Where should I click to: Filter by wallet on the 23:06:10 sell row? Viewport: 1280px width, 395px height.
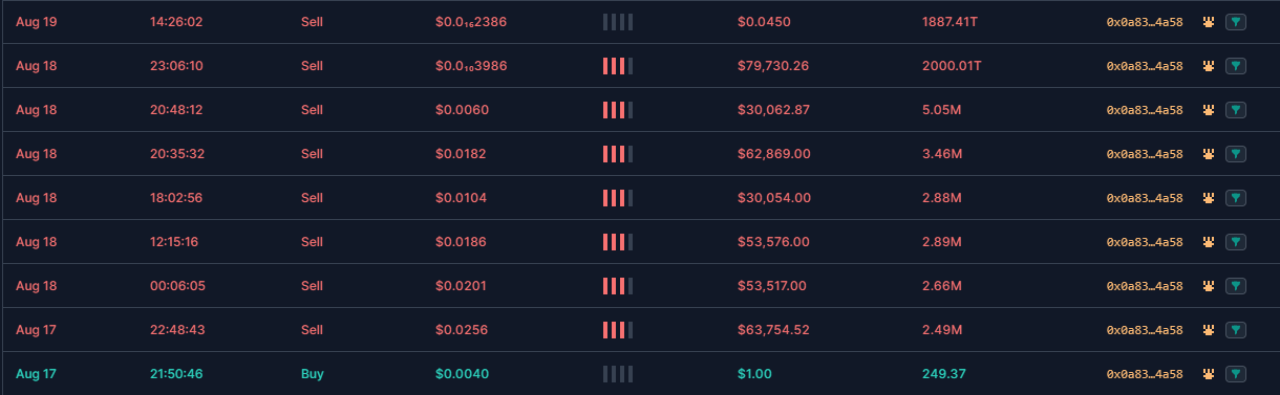click(x=1236, y=66)
